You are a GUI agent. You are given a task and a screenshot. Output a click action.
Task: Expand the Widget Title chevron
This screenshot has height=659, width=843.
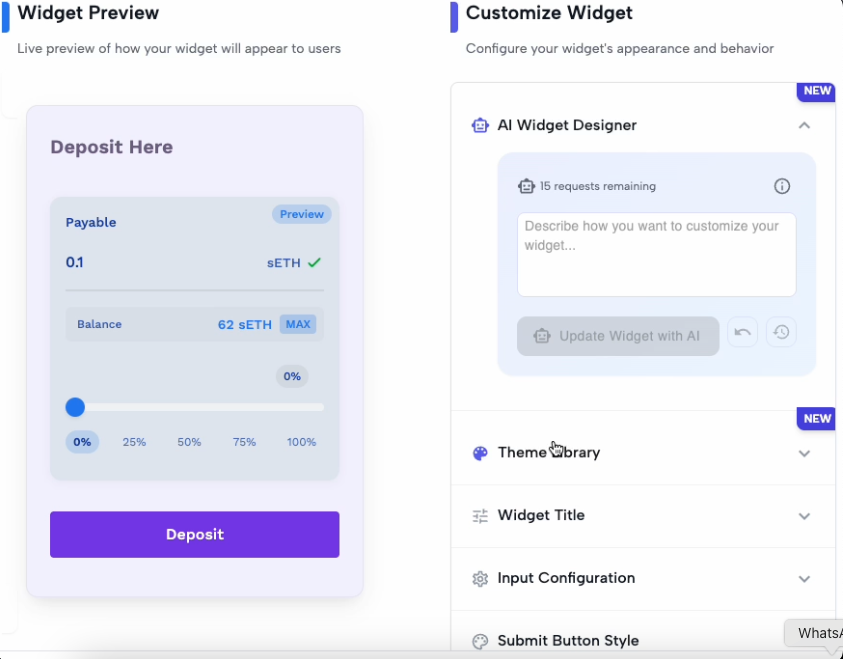point(804,516)
